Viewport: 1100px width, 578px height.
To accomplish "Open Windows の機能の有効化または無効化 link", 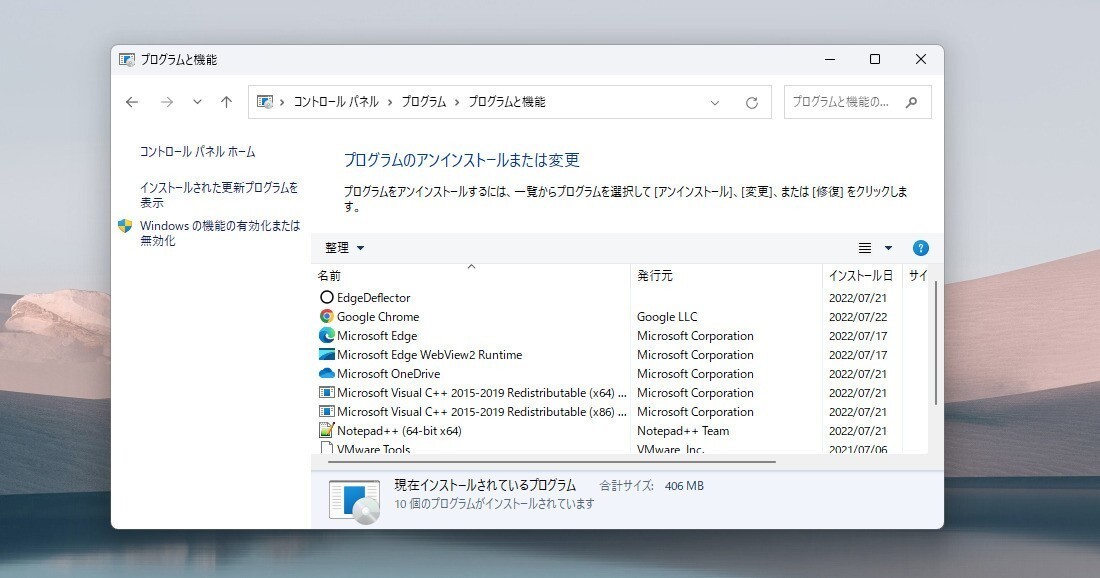I will click(x=220, y=233).
